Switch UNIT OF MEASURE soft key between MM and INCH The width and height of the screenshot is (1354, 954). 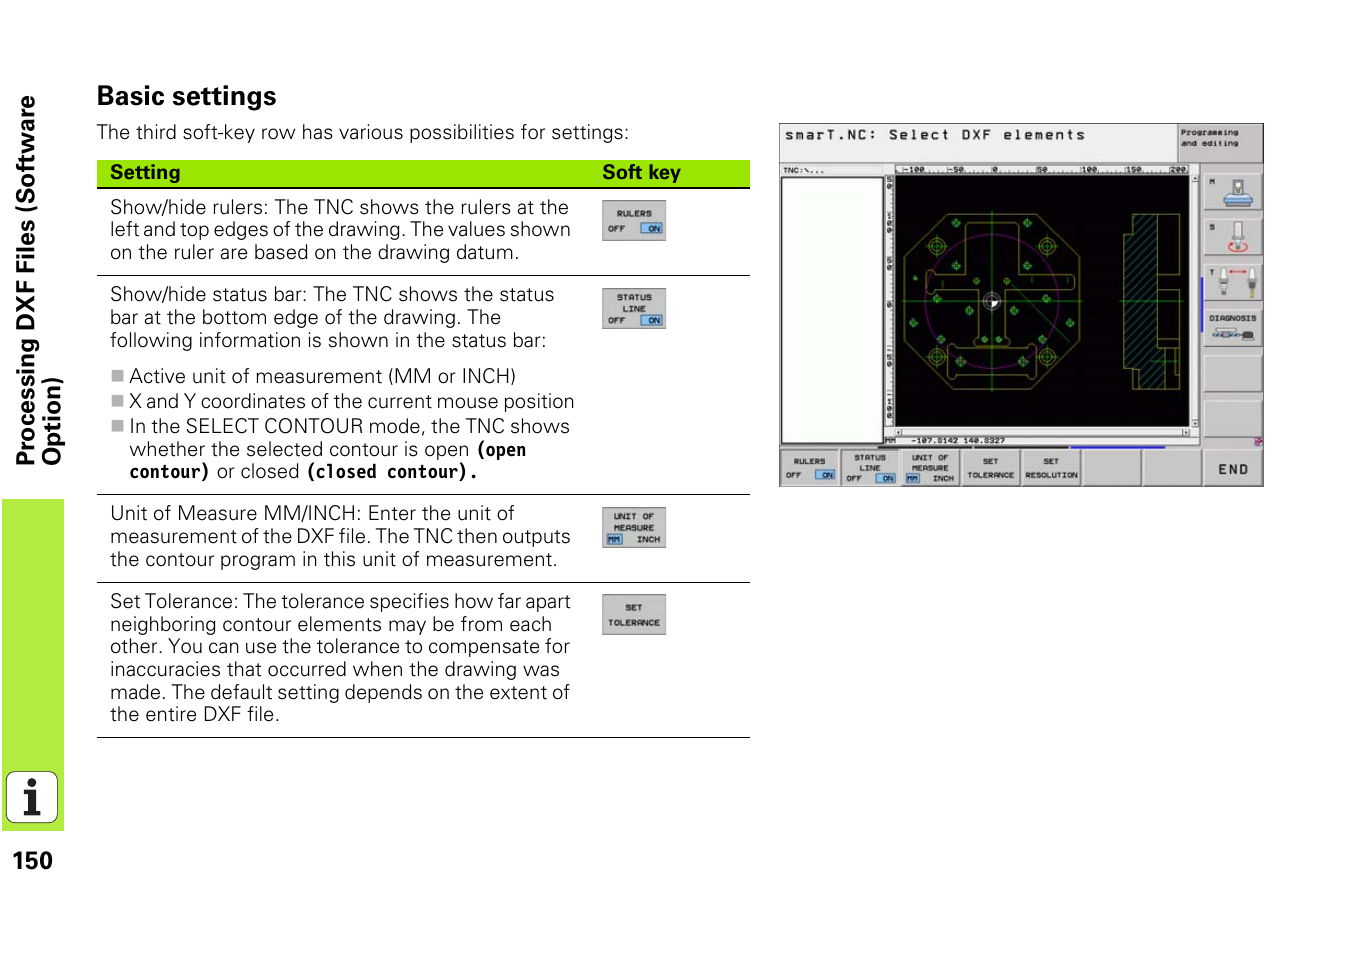click(x=930, y=468)
